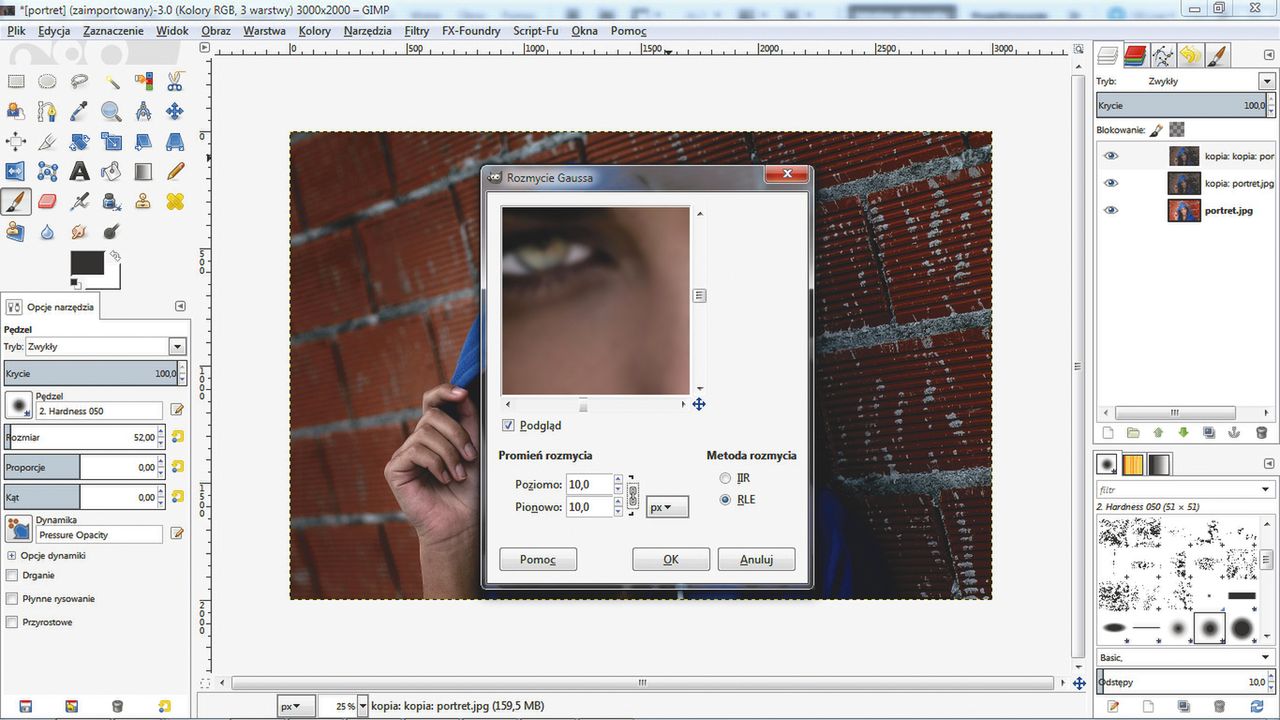Screen dimensions: 1280x720
Task: Select the Color Picker eyedropper tool
Action: 79,111
